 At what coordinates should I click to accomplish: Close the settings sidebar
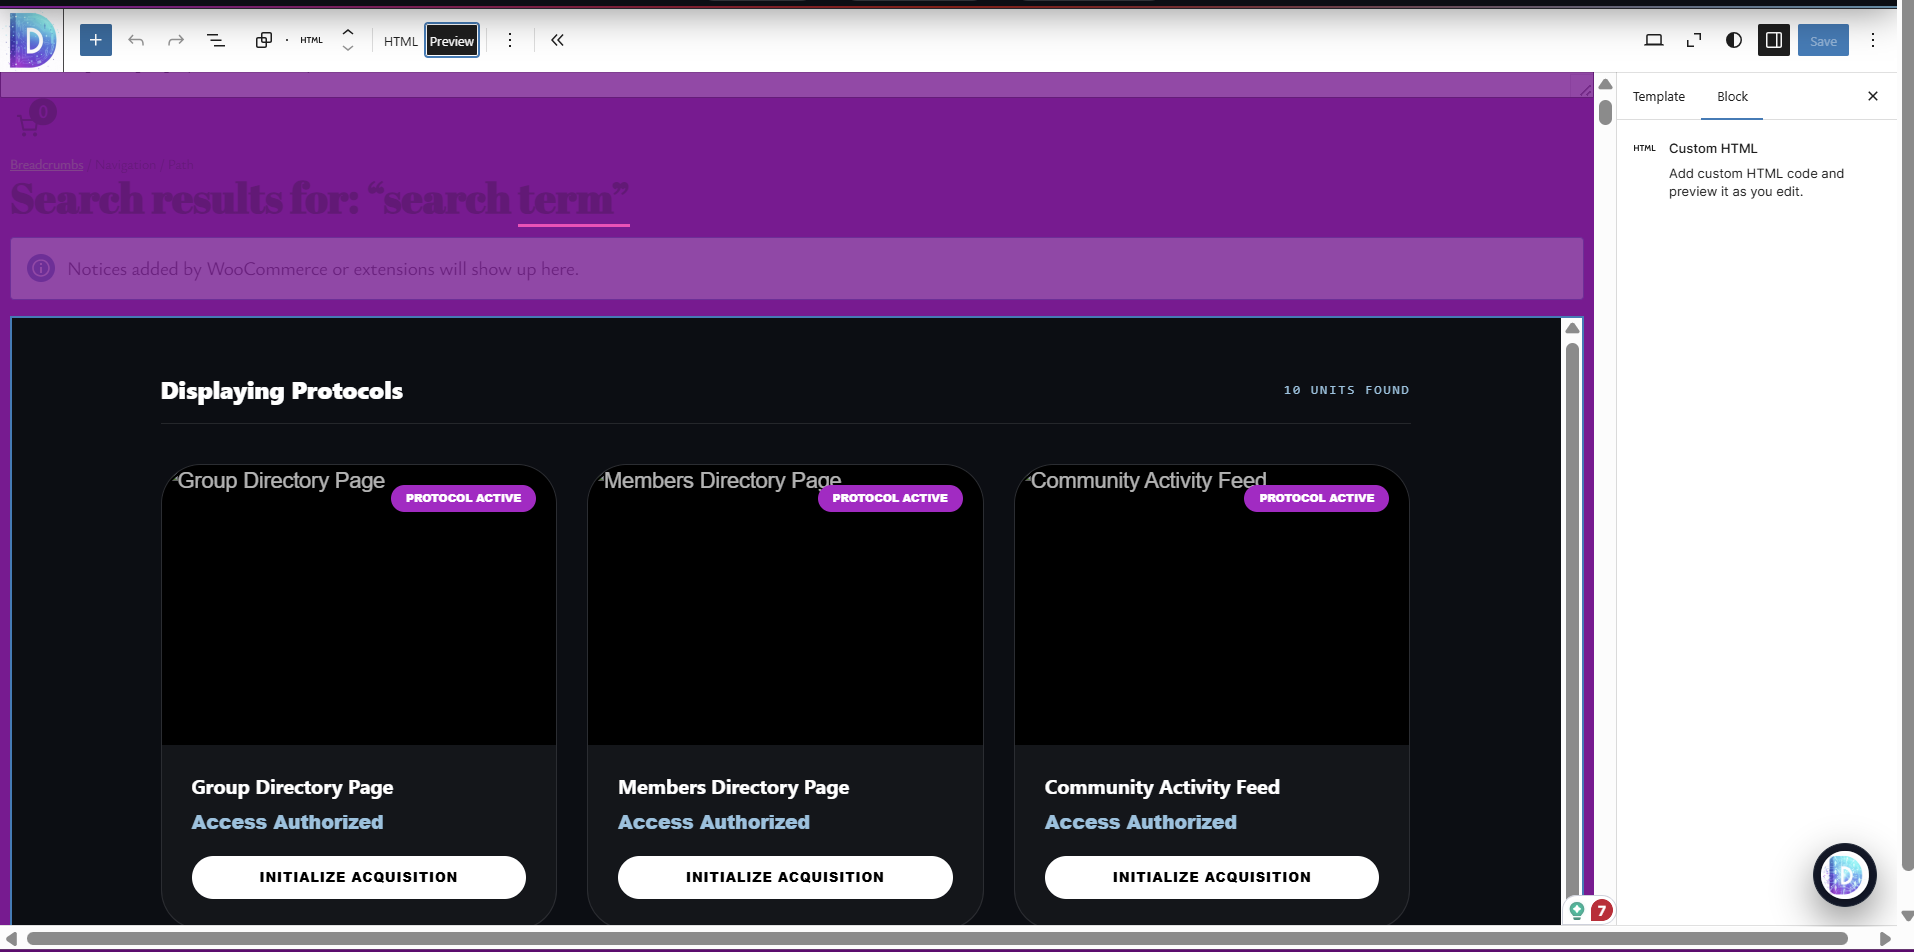(x=1873, y=96)
